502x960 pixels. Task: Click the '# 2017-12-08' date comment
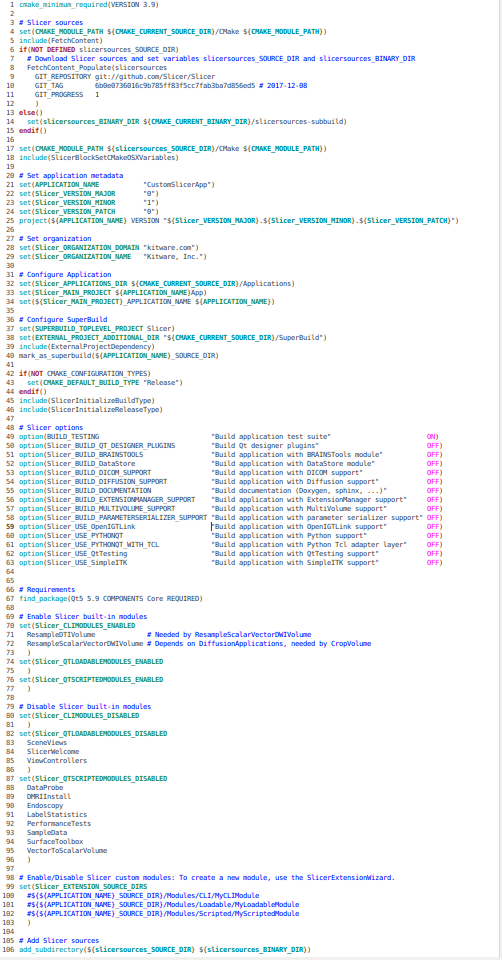click(x=283, y=86)
